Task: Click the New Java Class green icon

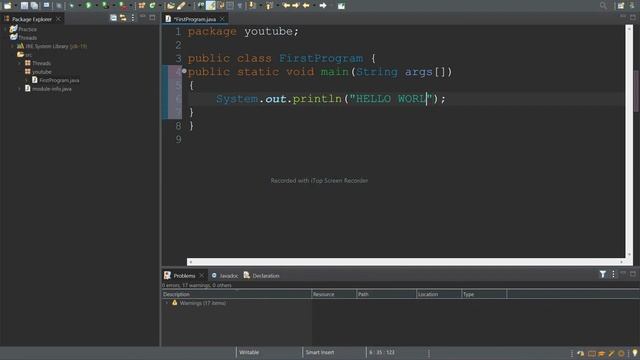Action: click(x=152, y=6)
